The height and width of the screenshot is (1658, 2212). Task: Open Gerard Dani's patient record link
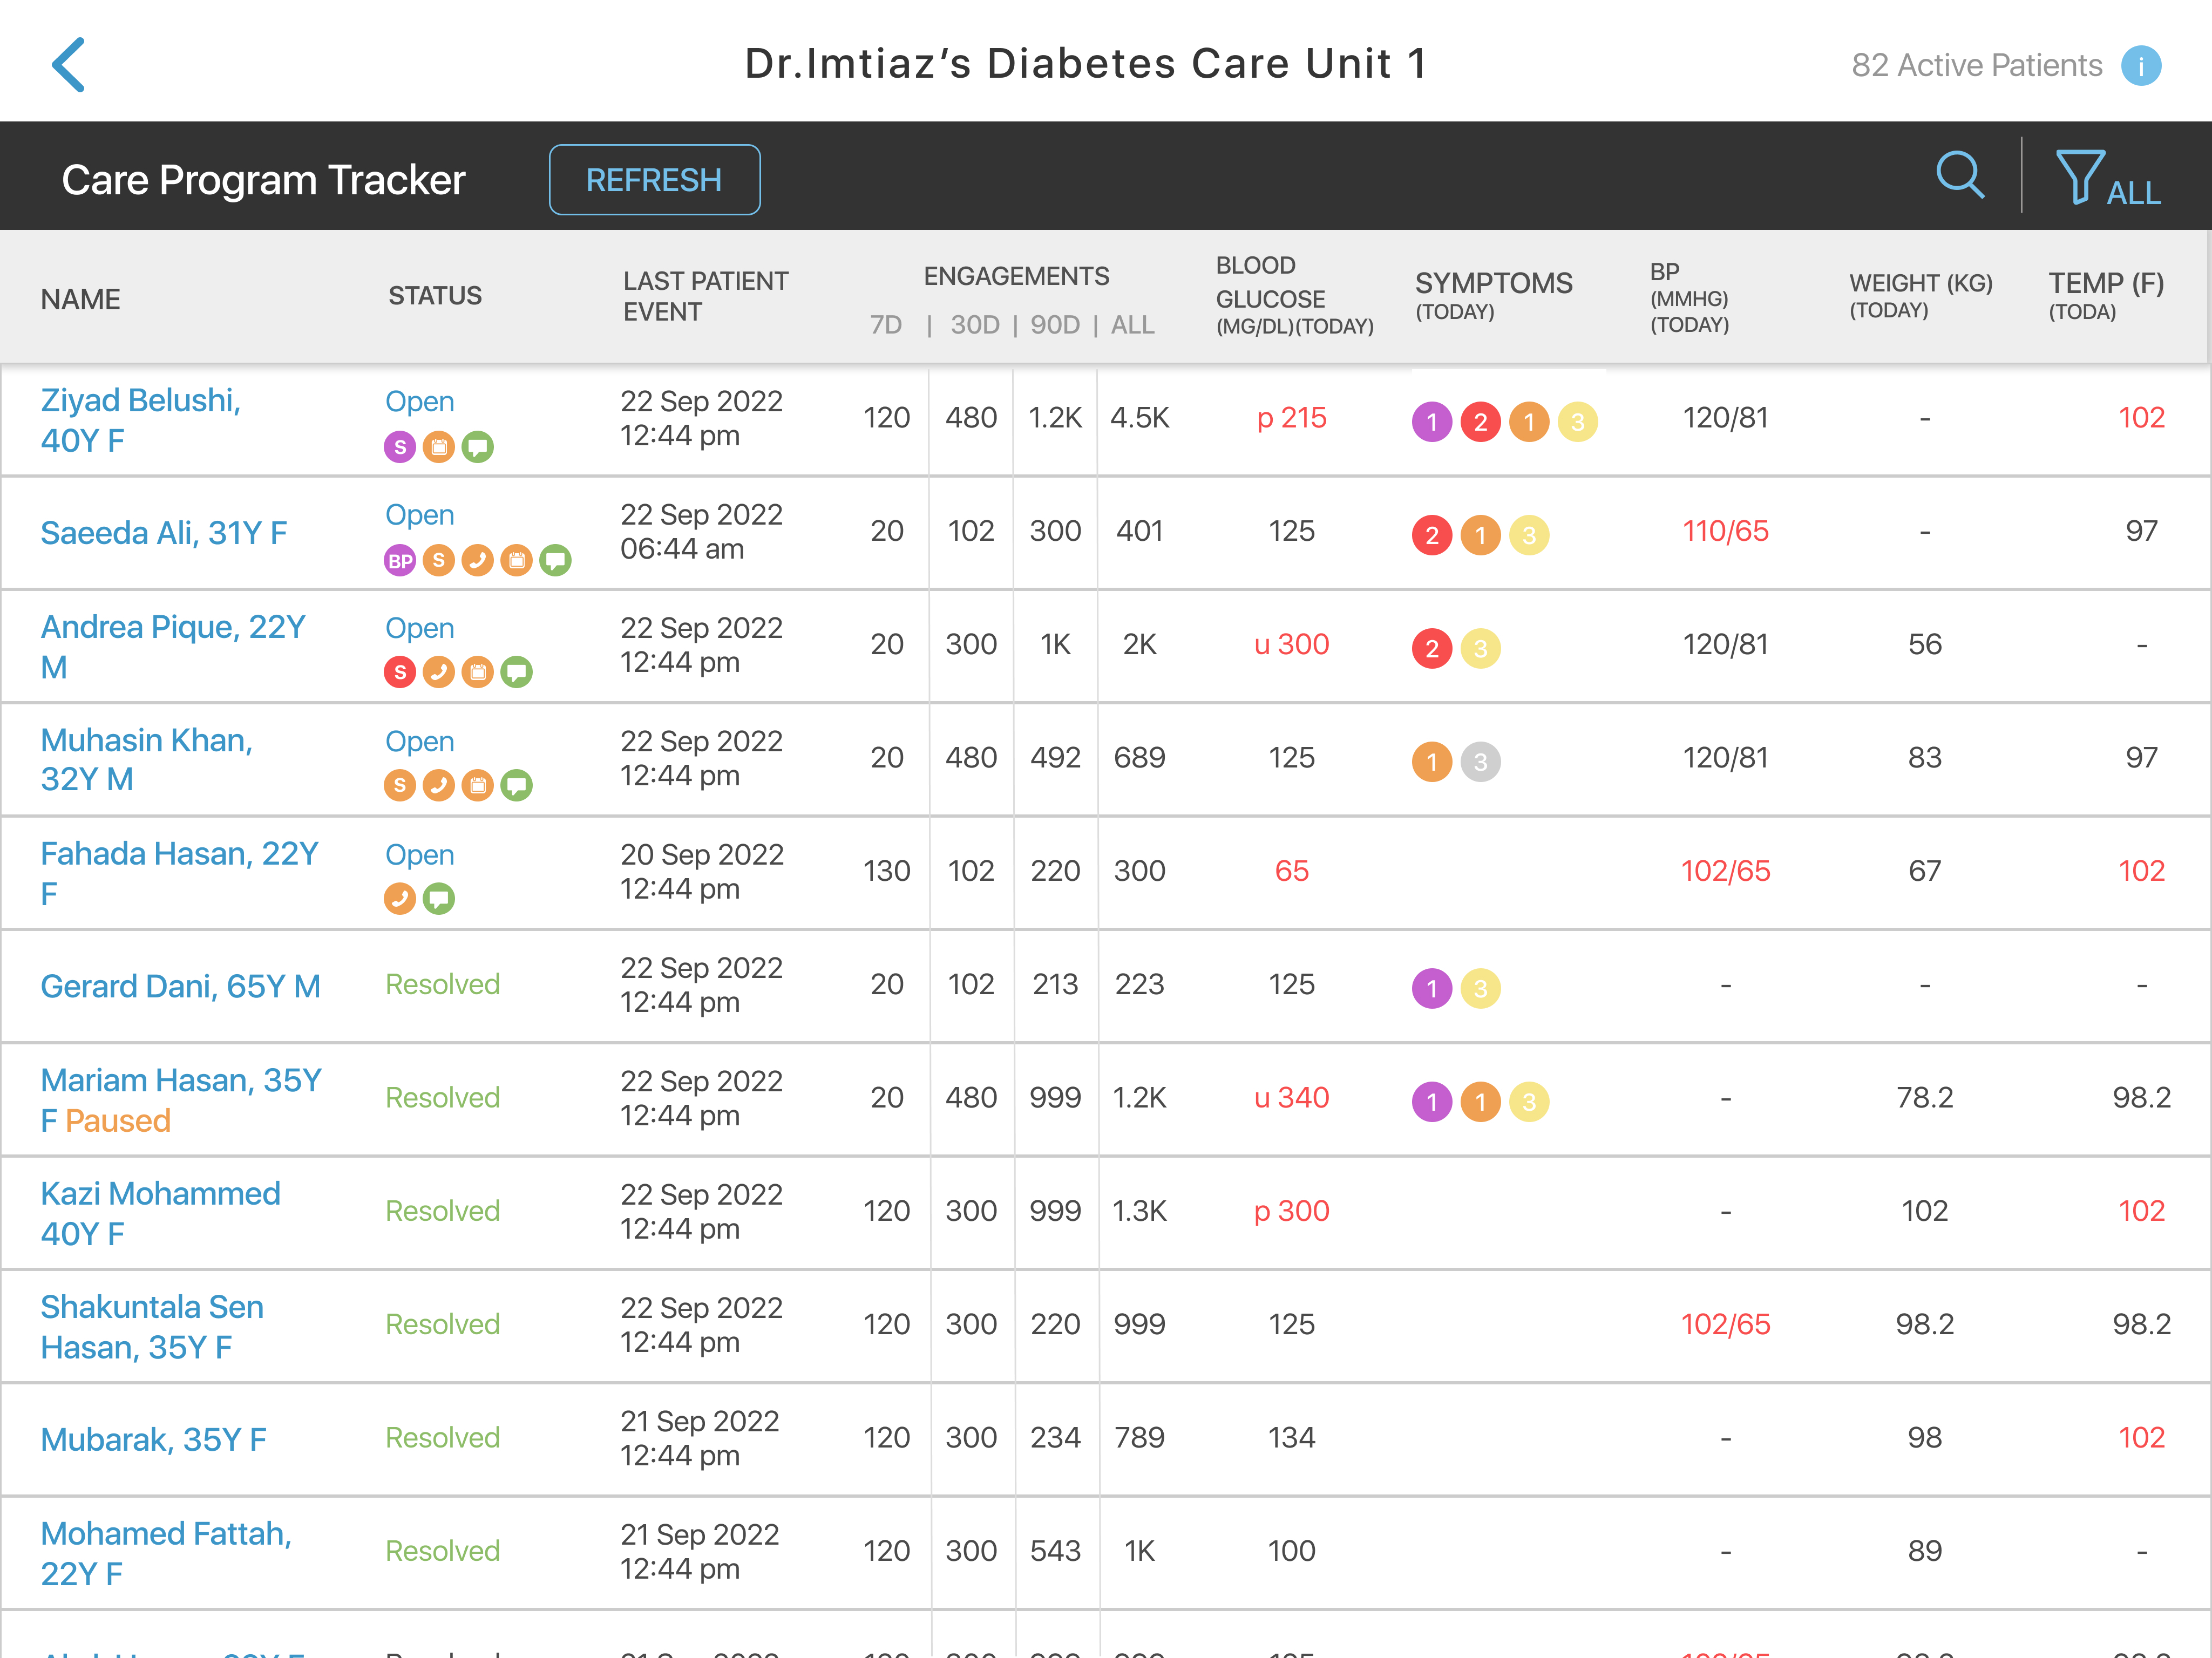tap(180, 986)
